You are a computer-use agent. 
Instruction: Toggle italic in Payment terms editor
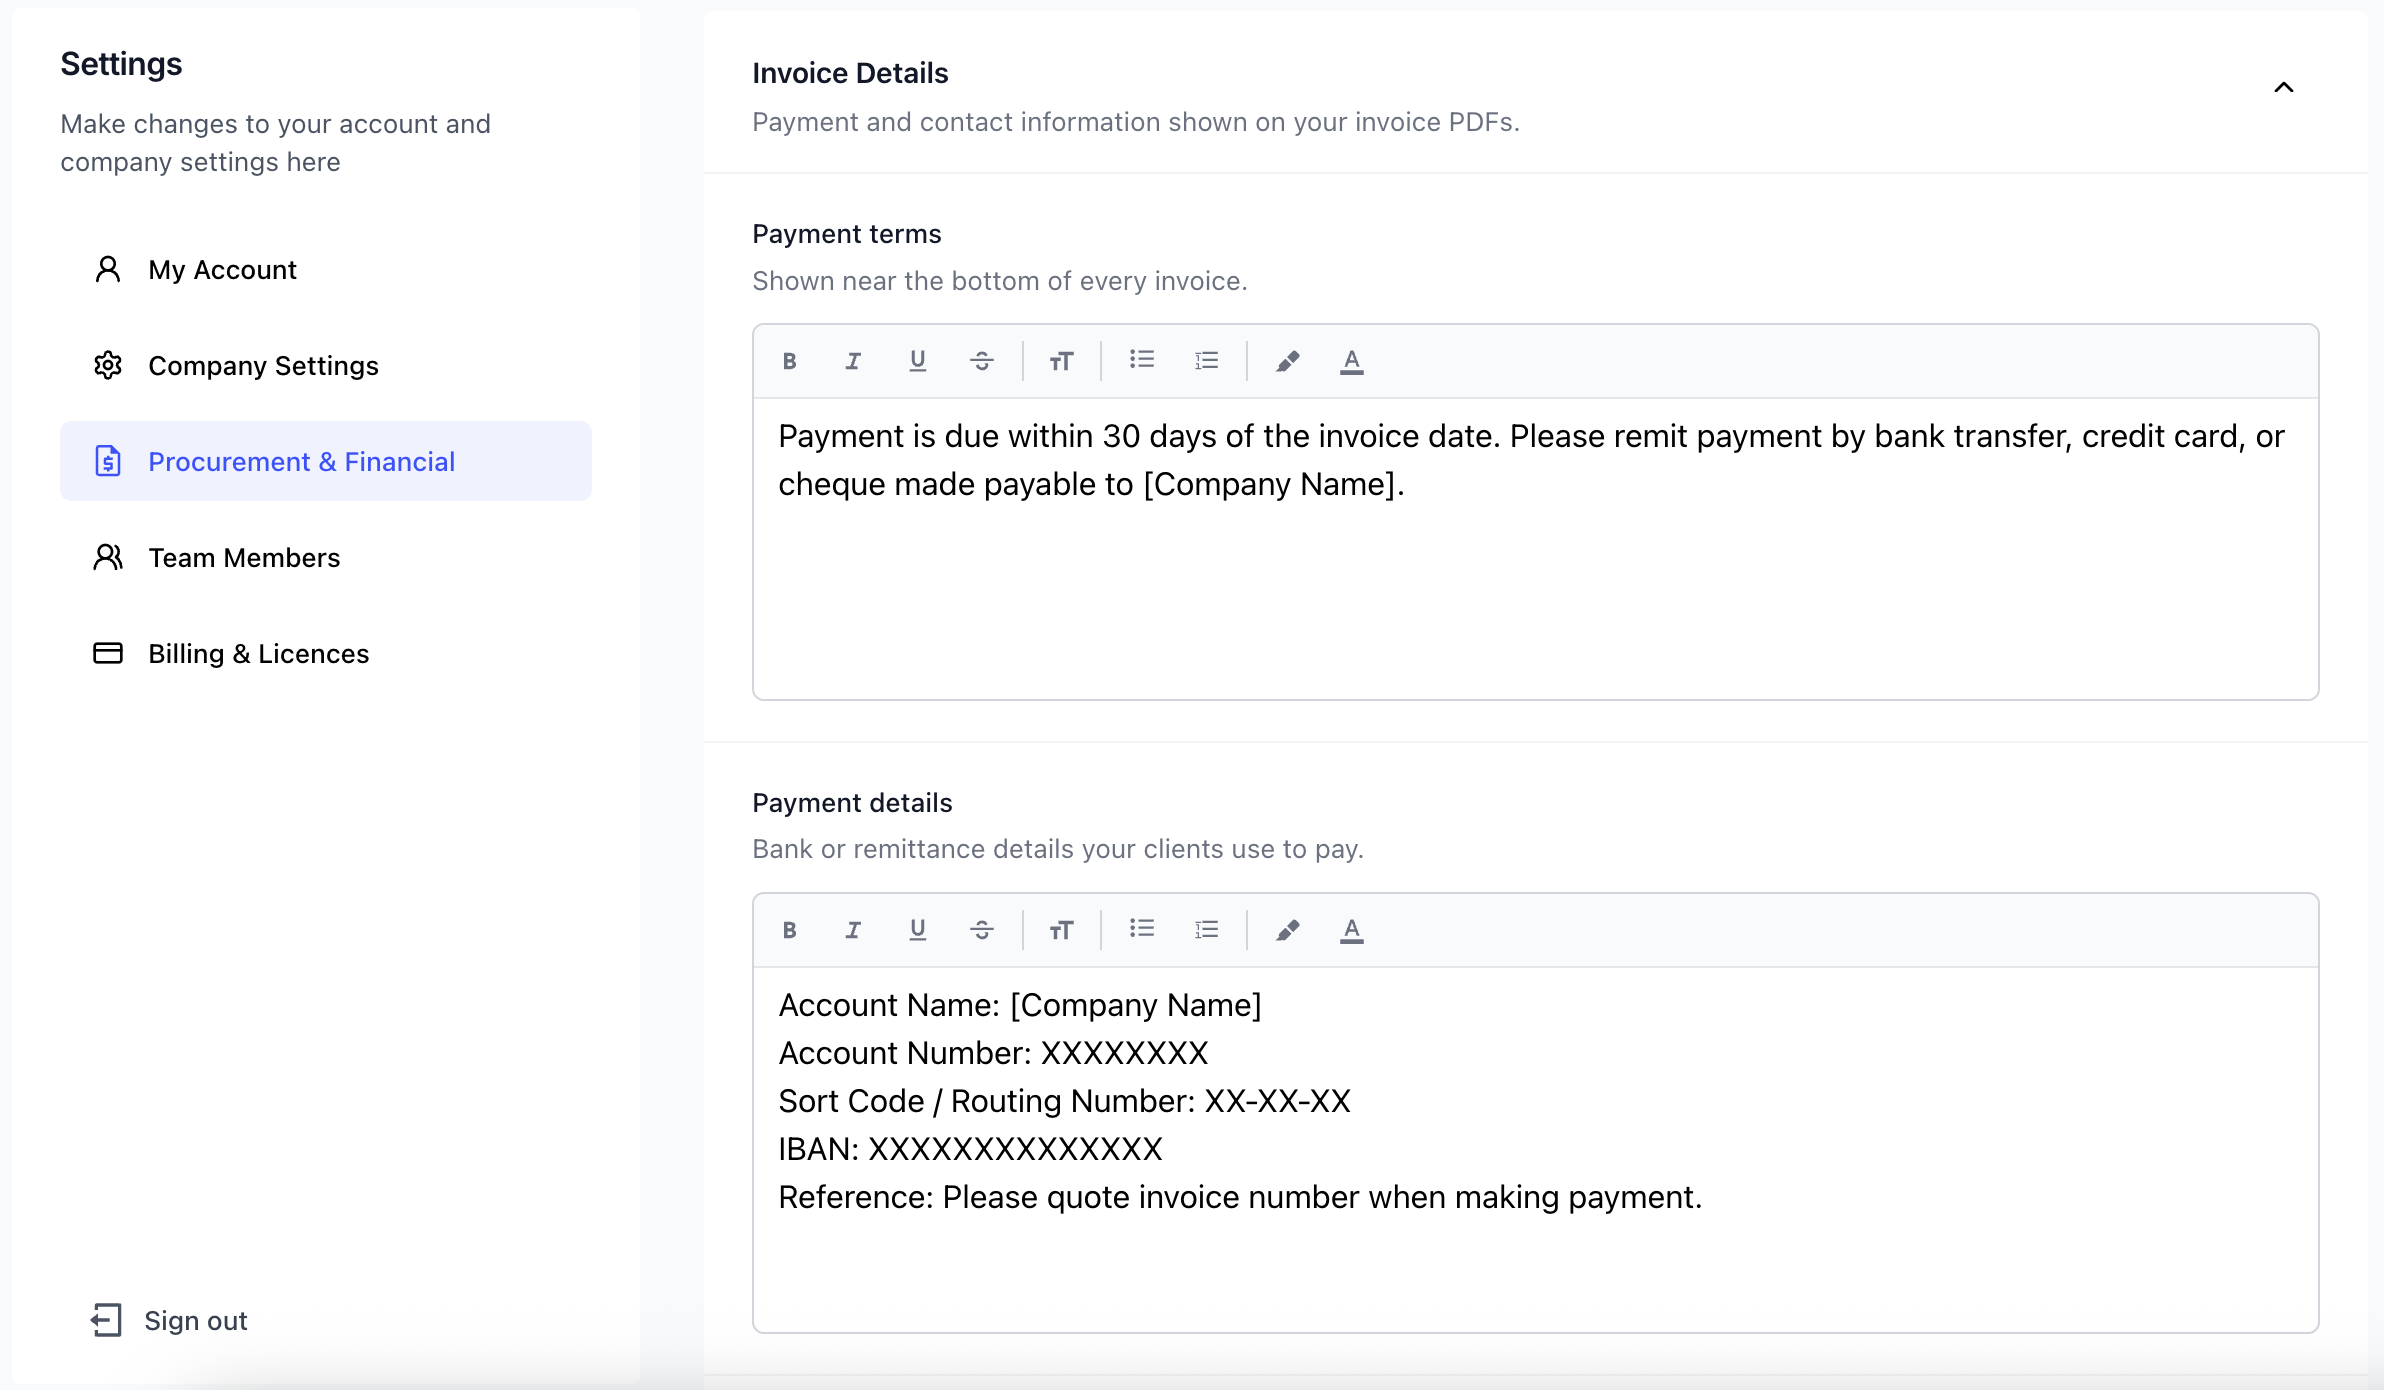click(853, 361)
